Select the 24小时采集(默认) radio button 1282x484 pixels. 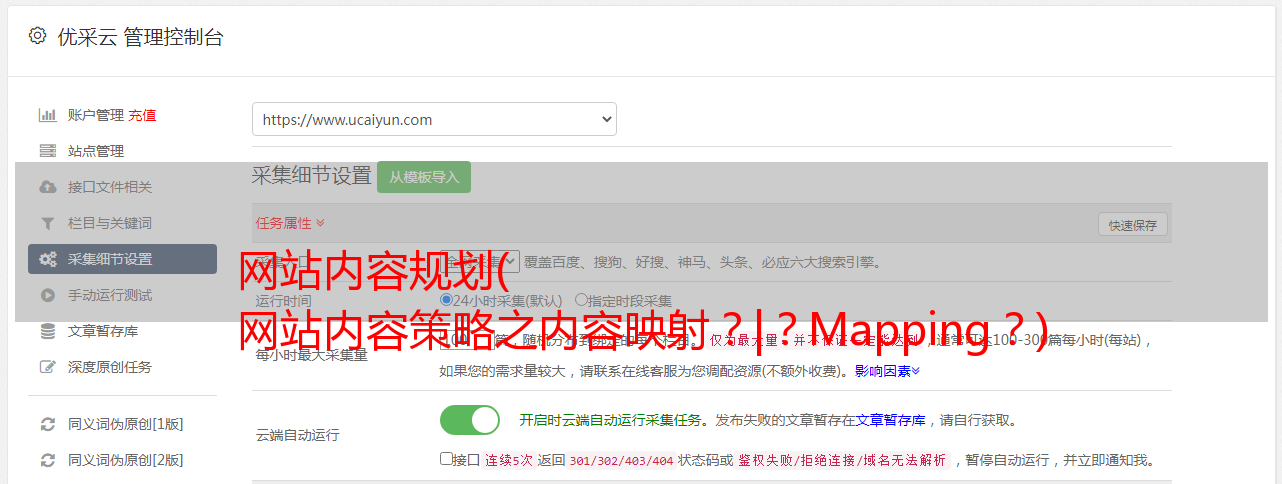pos(446,299)
